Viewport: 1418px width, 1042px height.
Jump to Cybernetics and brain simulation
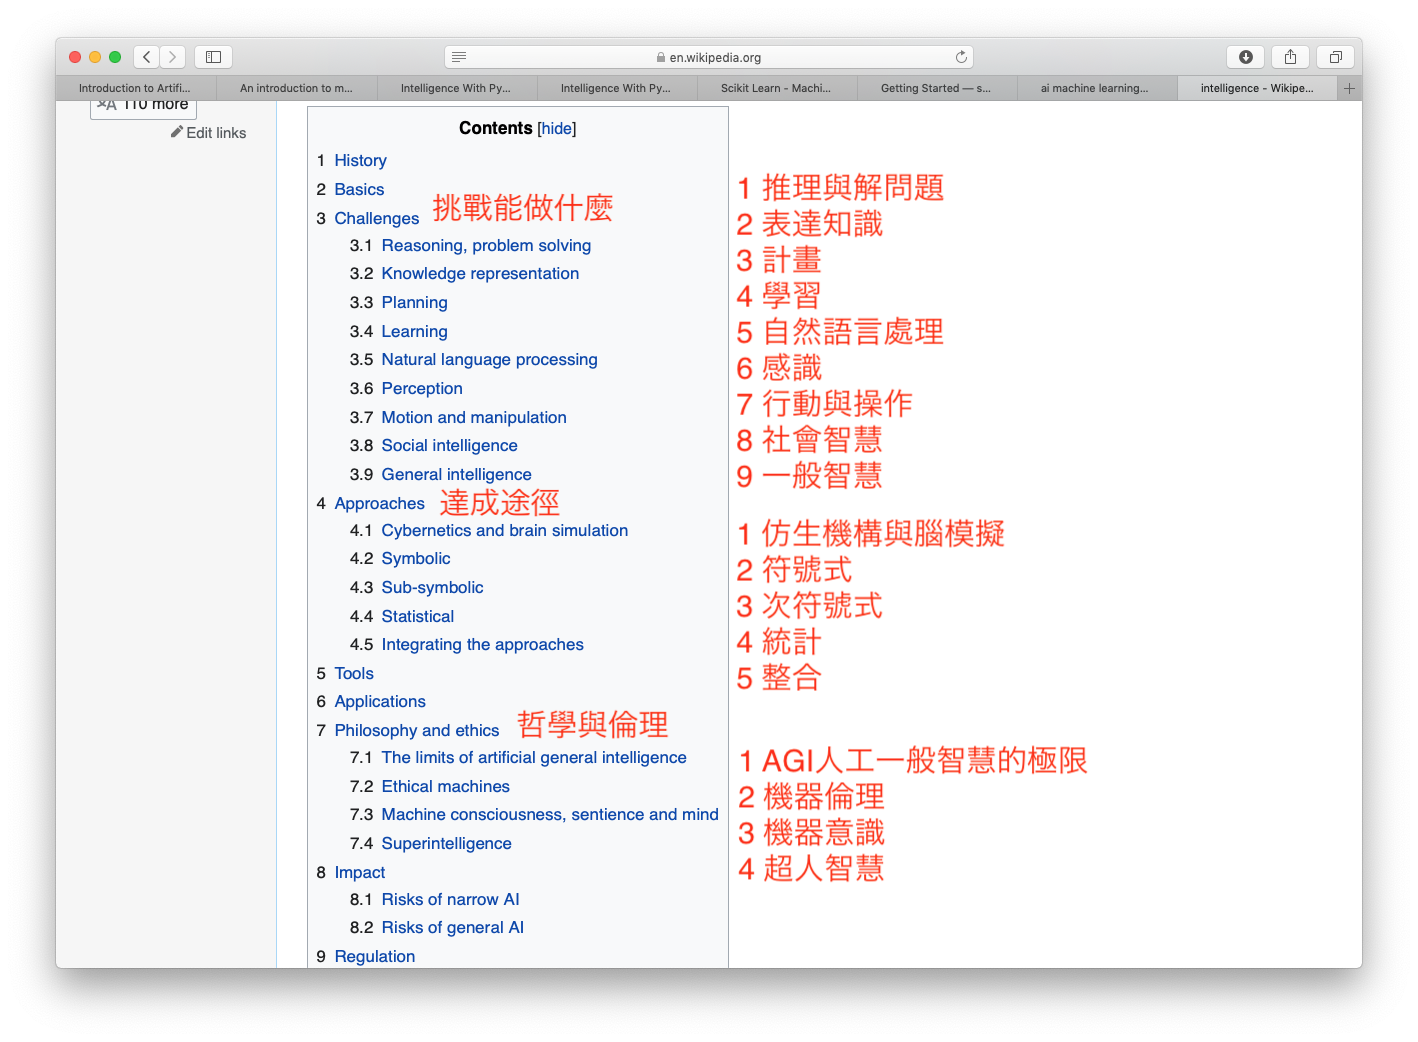coord(504,531)
